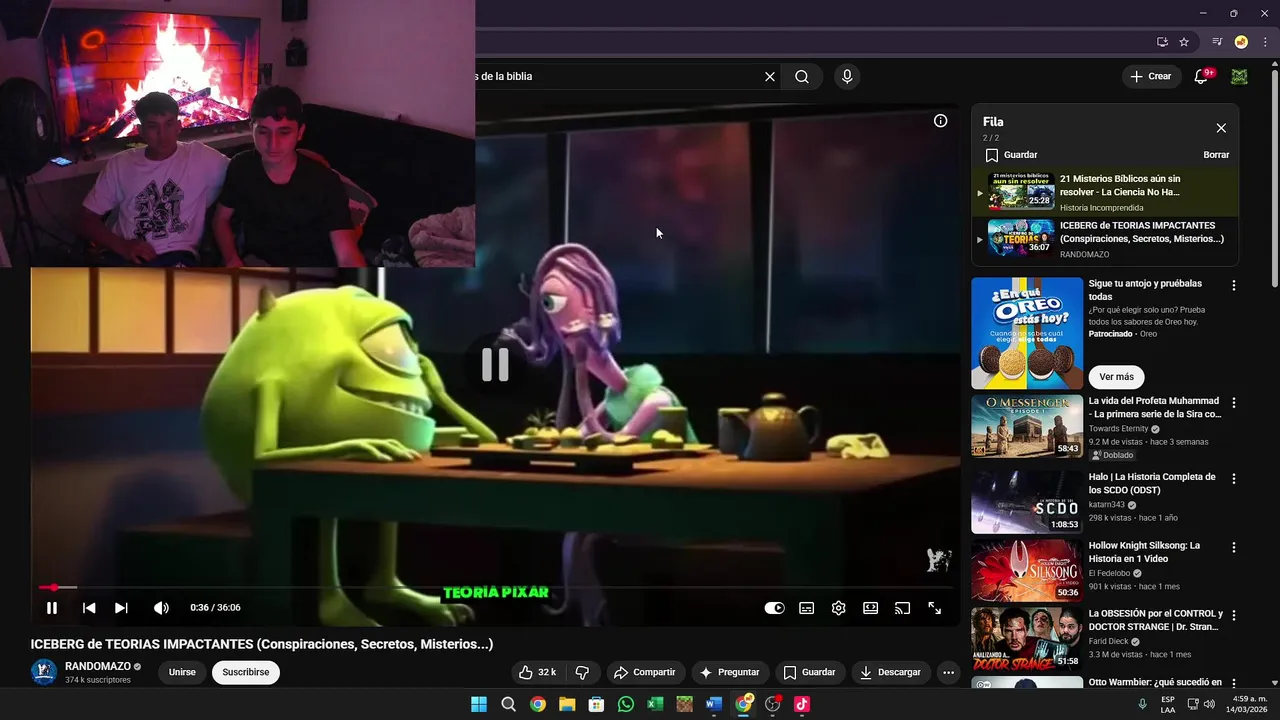Open File Explorer from taskbar
Image resolution: width=1280 pixels, height=720 pixels.
[x=567, y=704]
